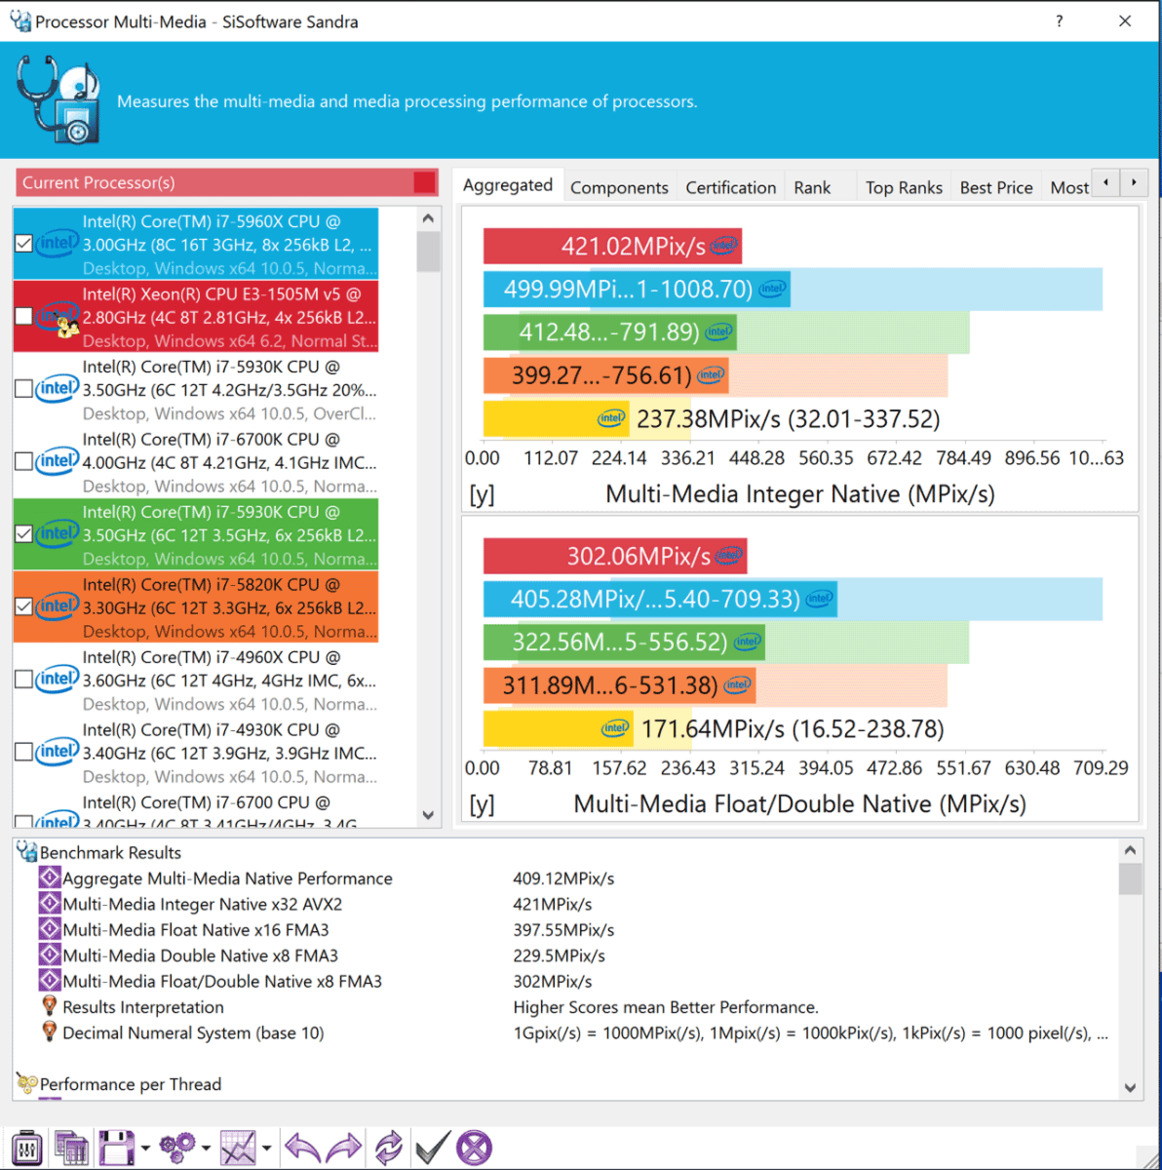1162x1170 pixels.
Task: Click the yellow 237.38MPix/s integer bar
Action: click(556, 419)
